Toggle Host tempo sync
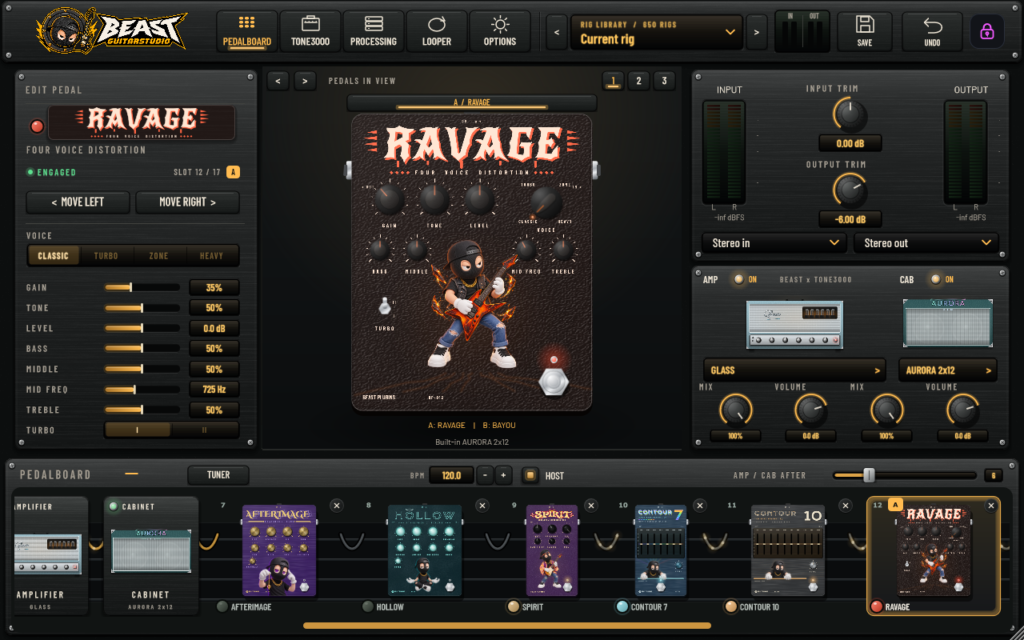The width and height of the screenshot is (1024, 640). click(x=530, y=475)
